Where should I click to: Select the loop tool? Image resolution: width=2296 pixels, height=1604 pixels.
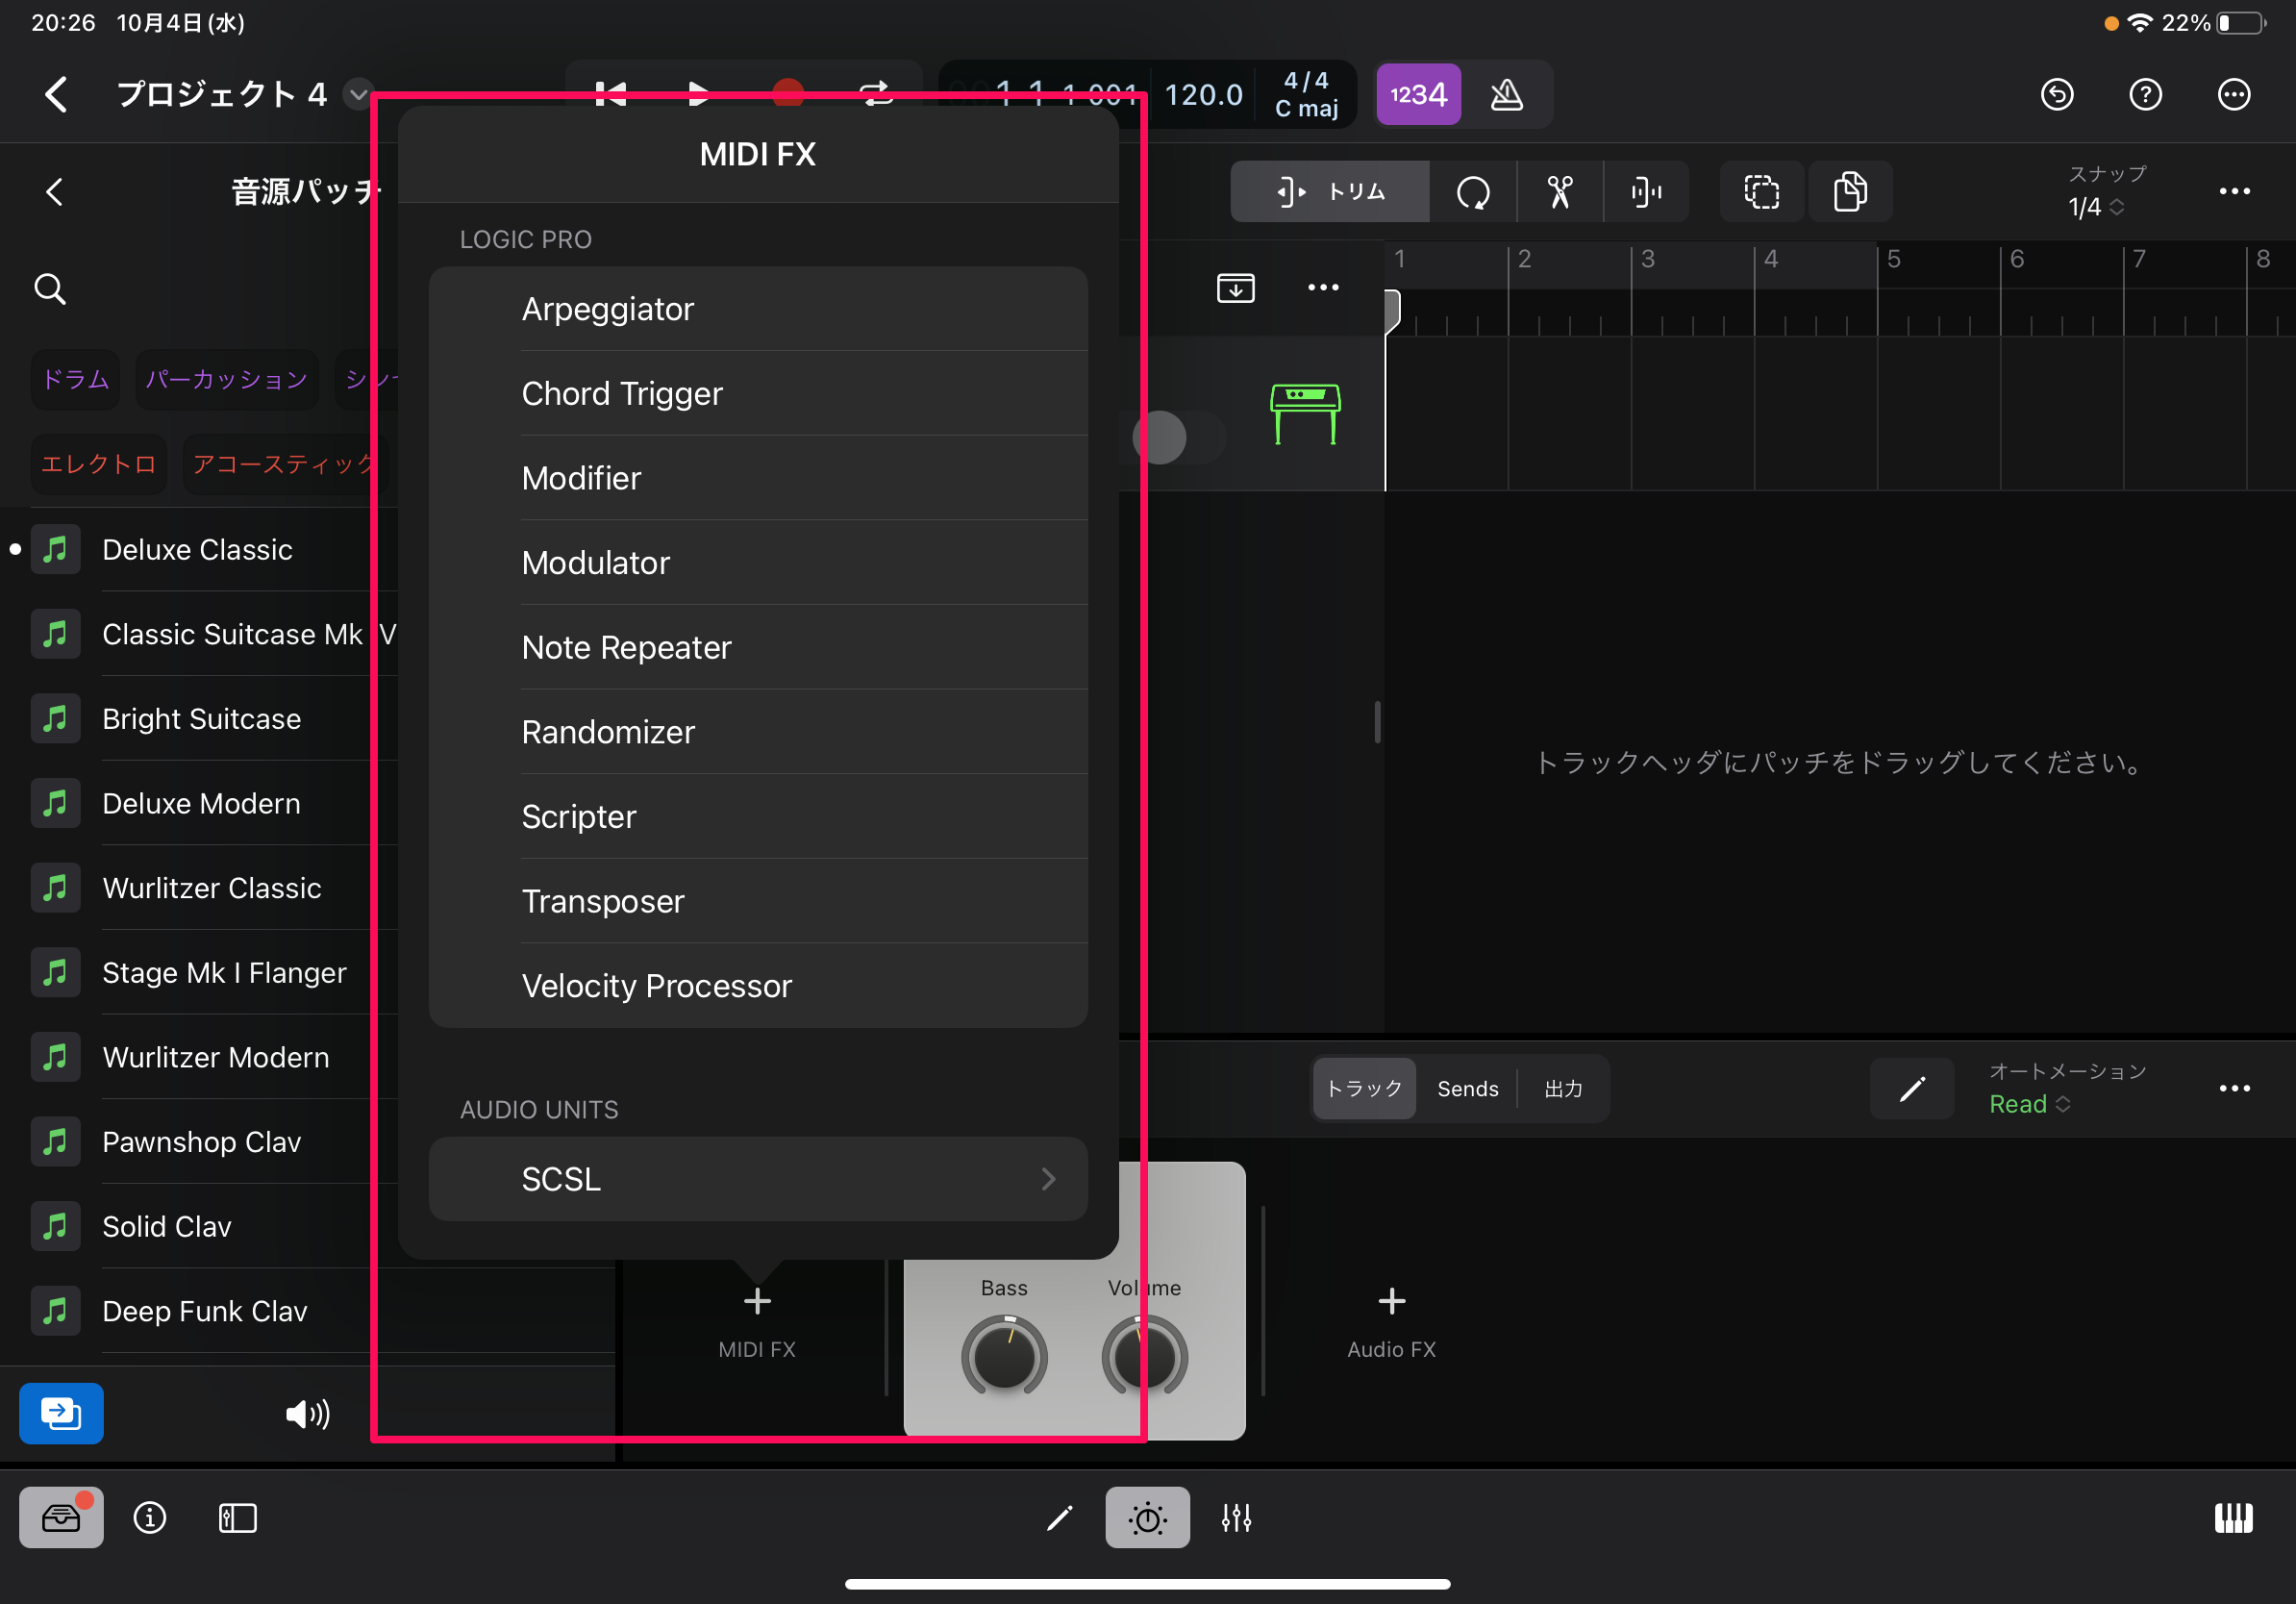[x=1473, y=191]
